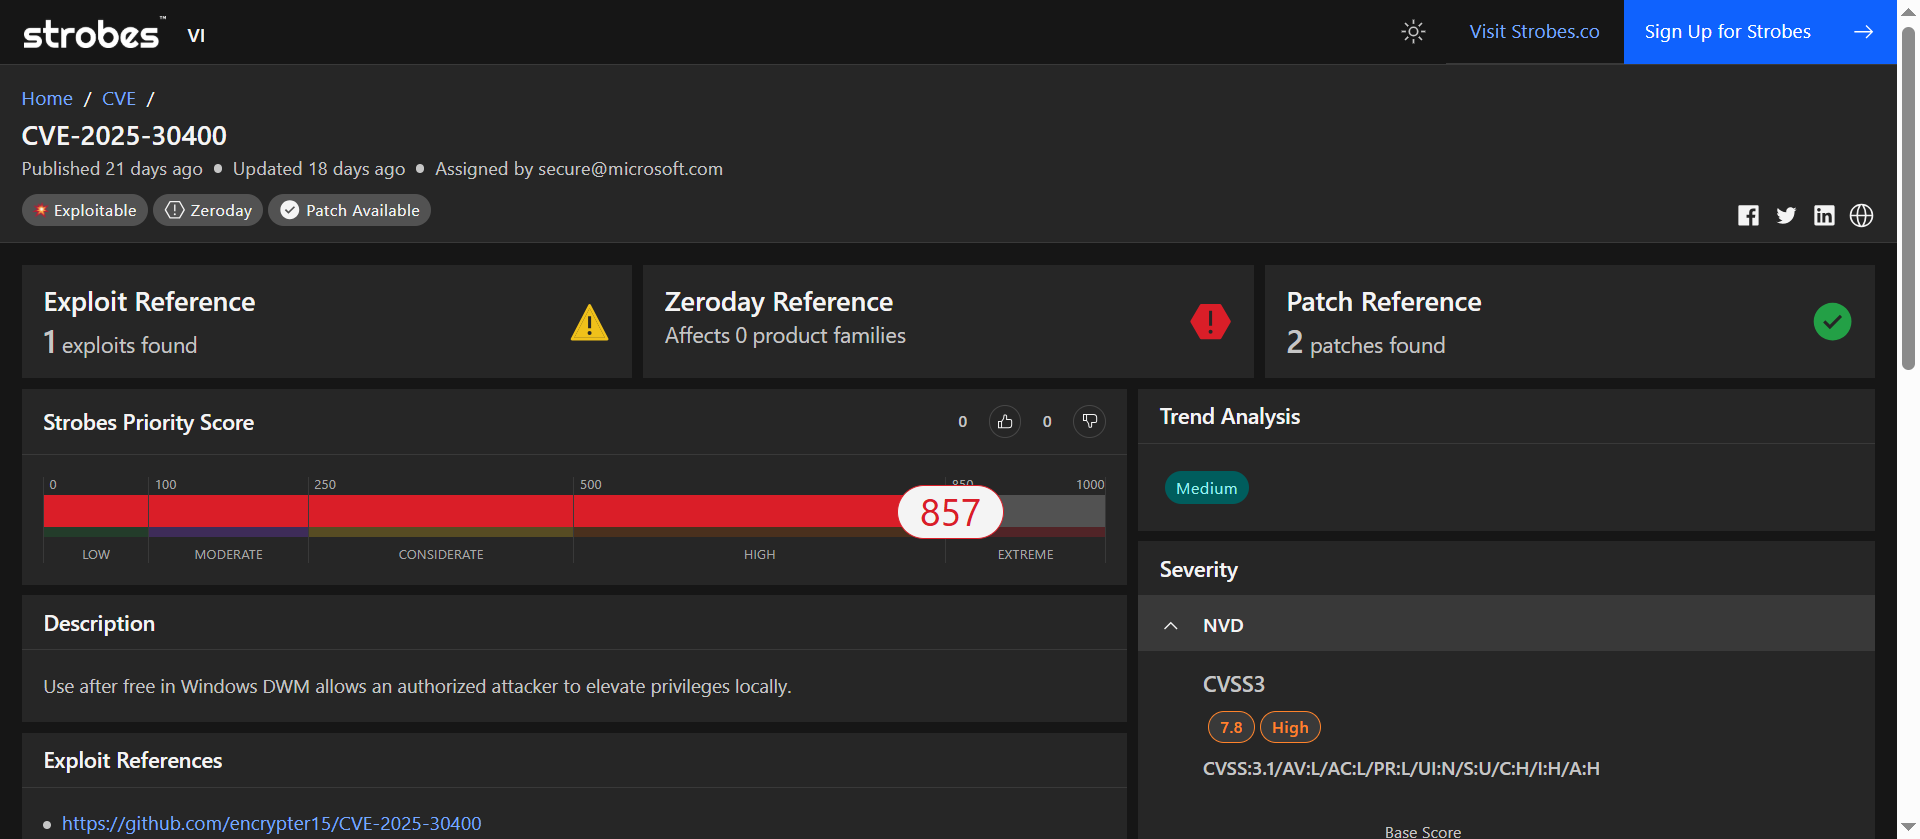
Task: Downvote the Strobes Priority Score
Action: [x=1090, y=422]
